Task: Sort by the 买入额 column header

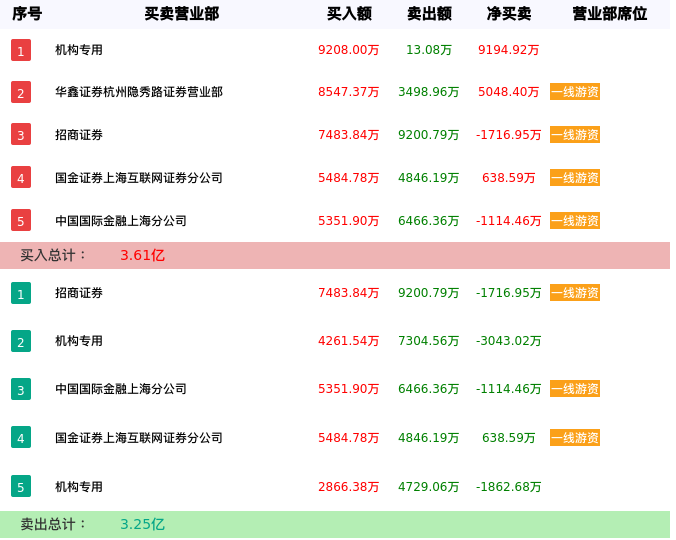Action: pyautogui.click(x=349, y=14)
